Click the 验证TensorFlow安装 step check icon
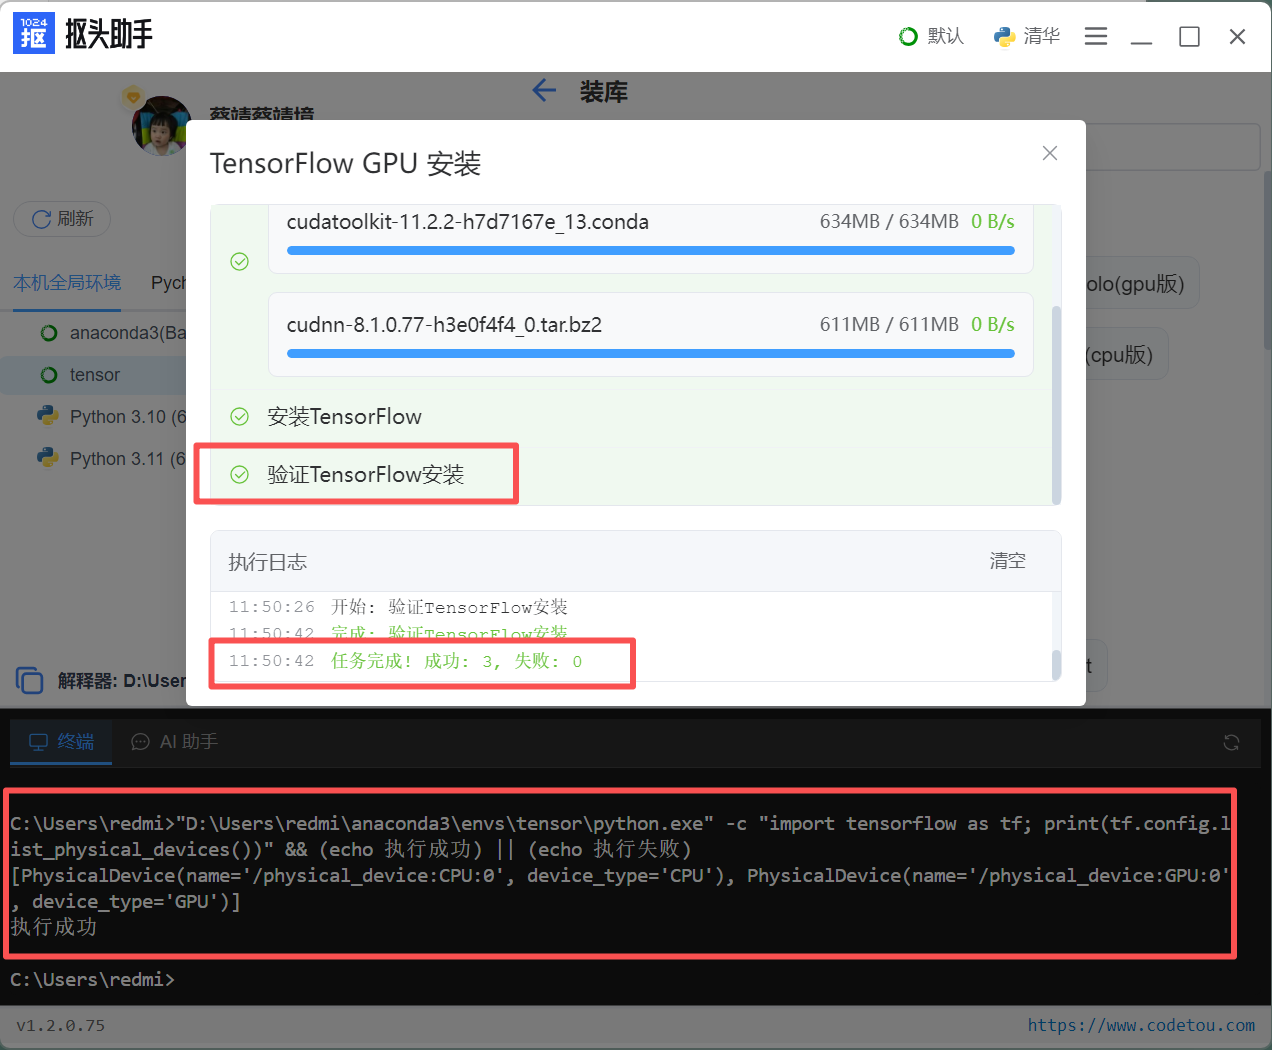Image resolution: width=1272 pixels, height=1050 pixels. click(x=240, y=475)
